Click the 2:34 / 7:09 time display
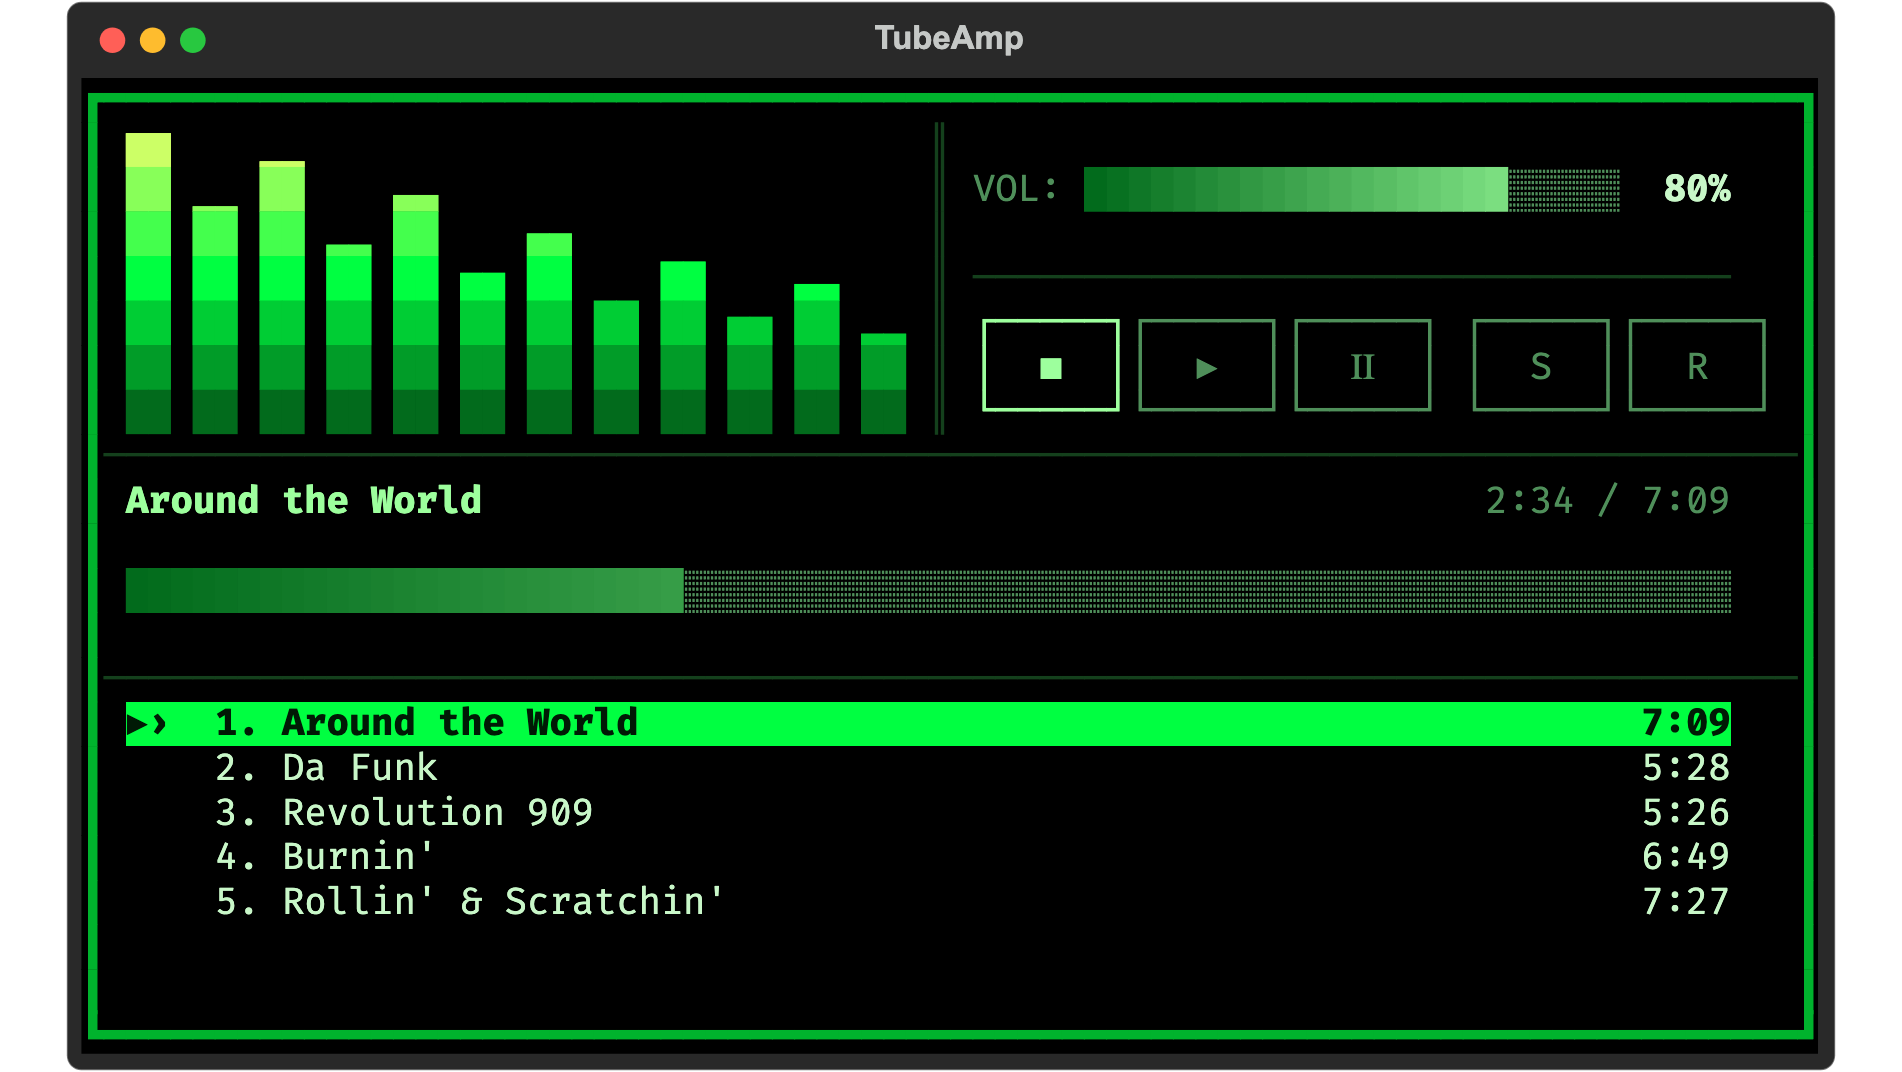Image resolution: width=1902 pixels, height=1072 pixels. pyautogui.click(x=1607, y=500)
